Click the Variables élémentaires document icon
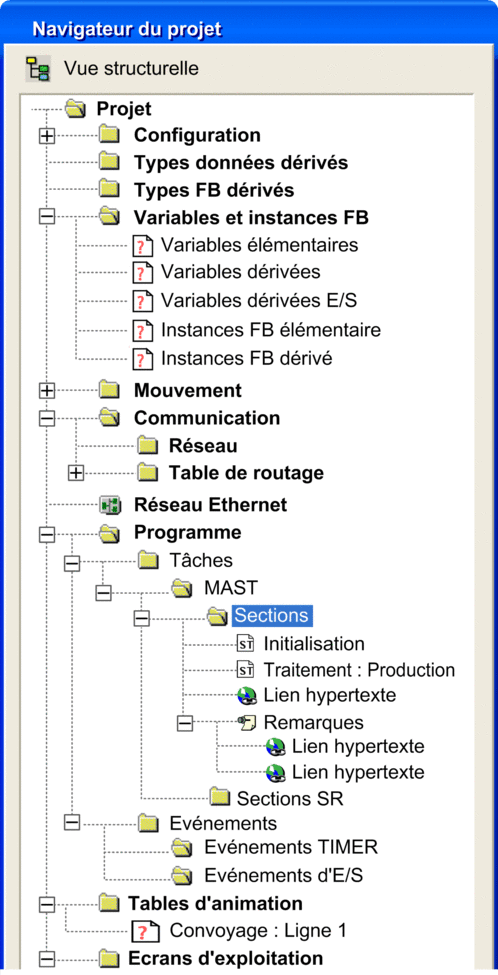498x975 pixels. point(142,246)
